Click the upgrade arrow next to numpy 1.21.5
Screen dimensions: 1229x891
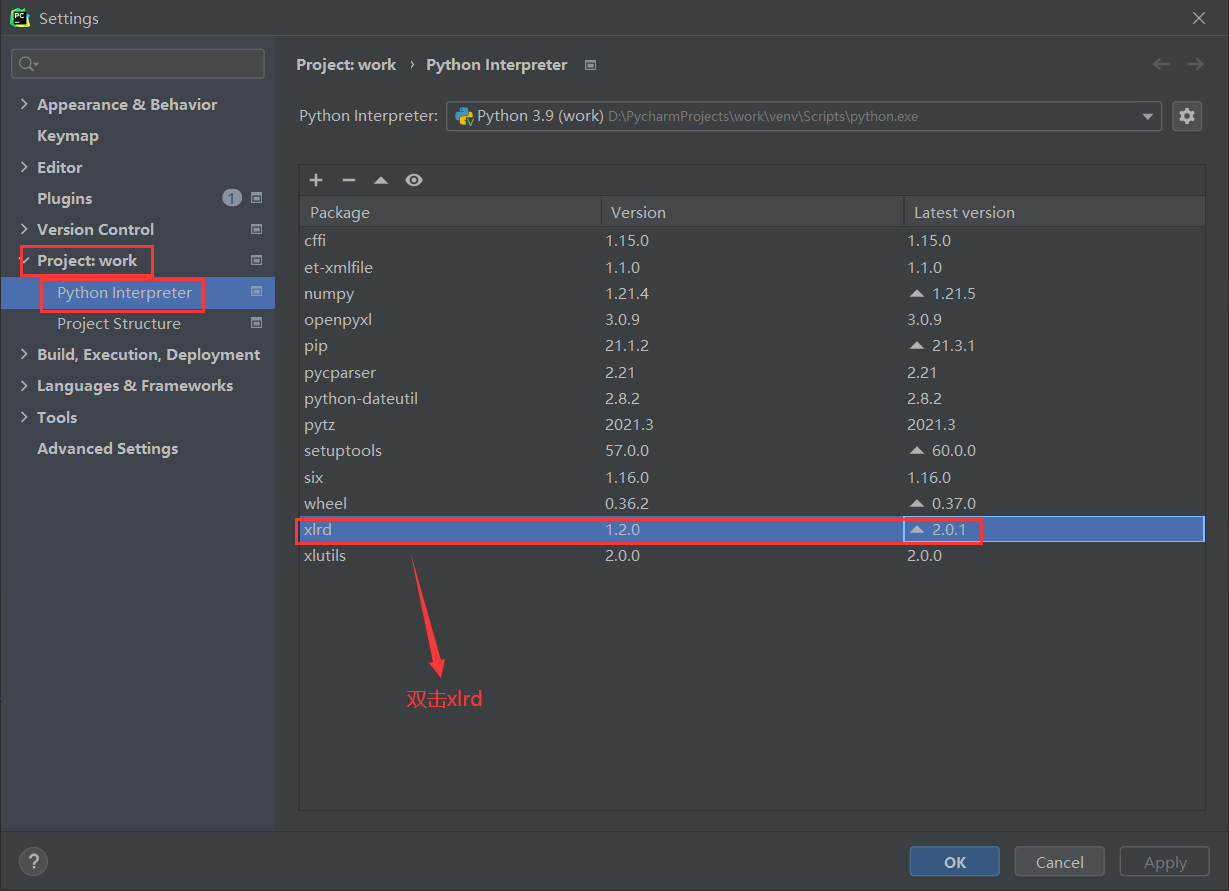point(917,294)
